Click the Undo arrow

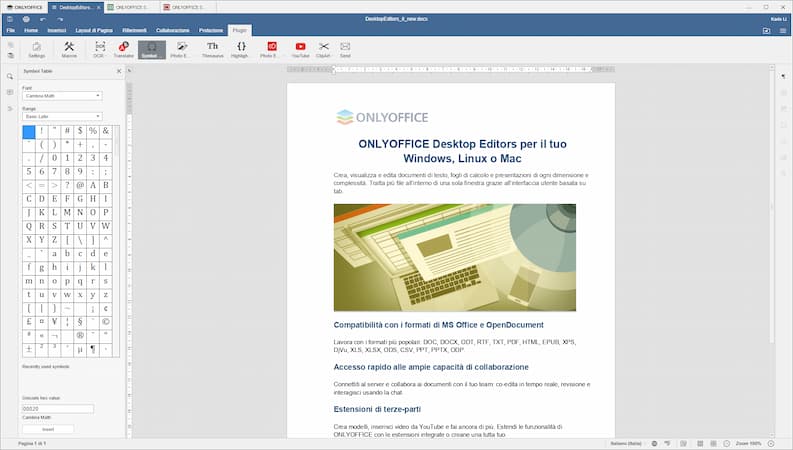(x=43, y=19)
